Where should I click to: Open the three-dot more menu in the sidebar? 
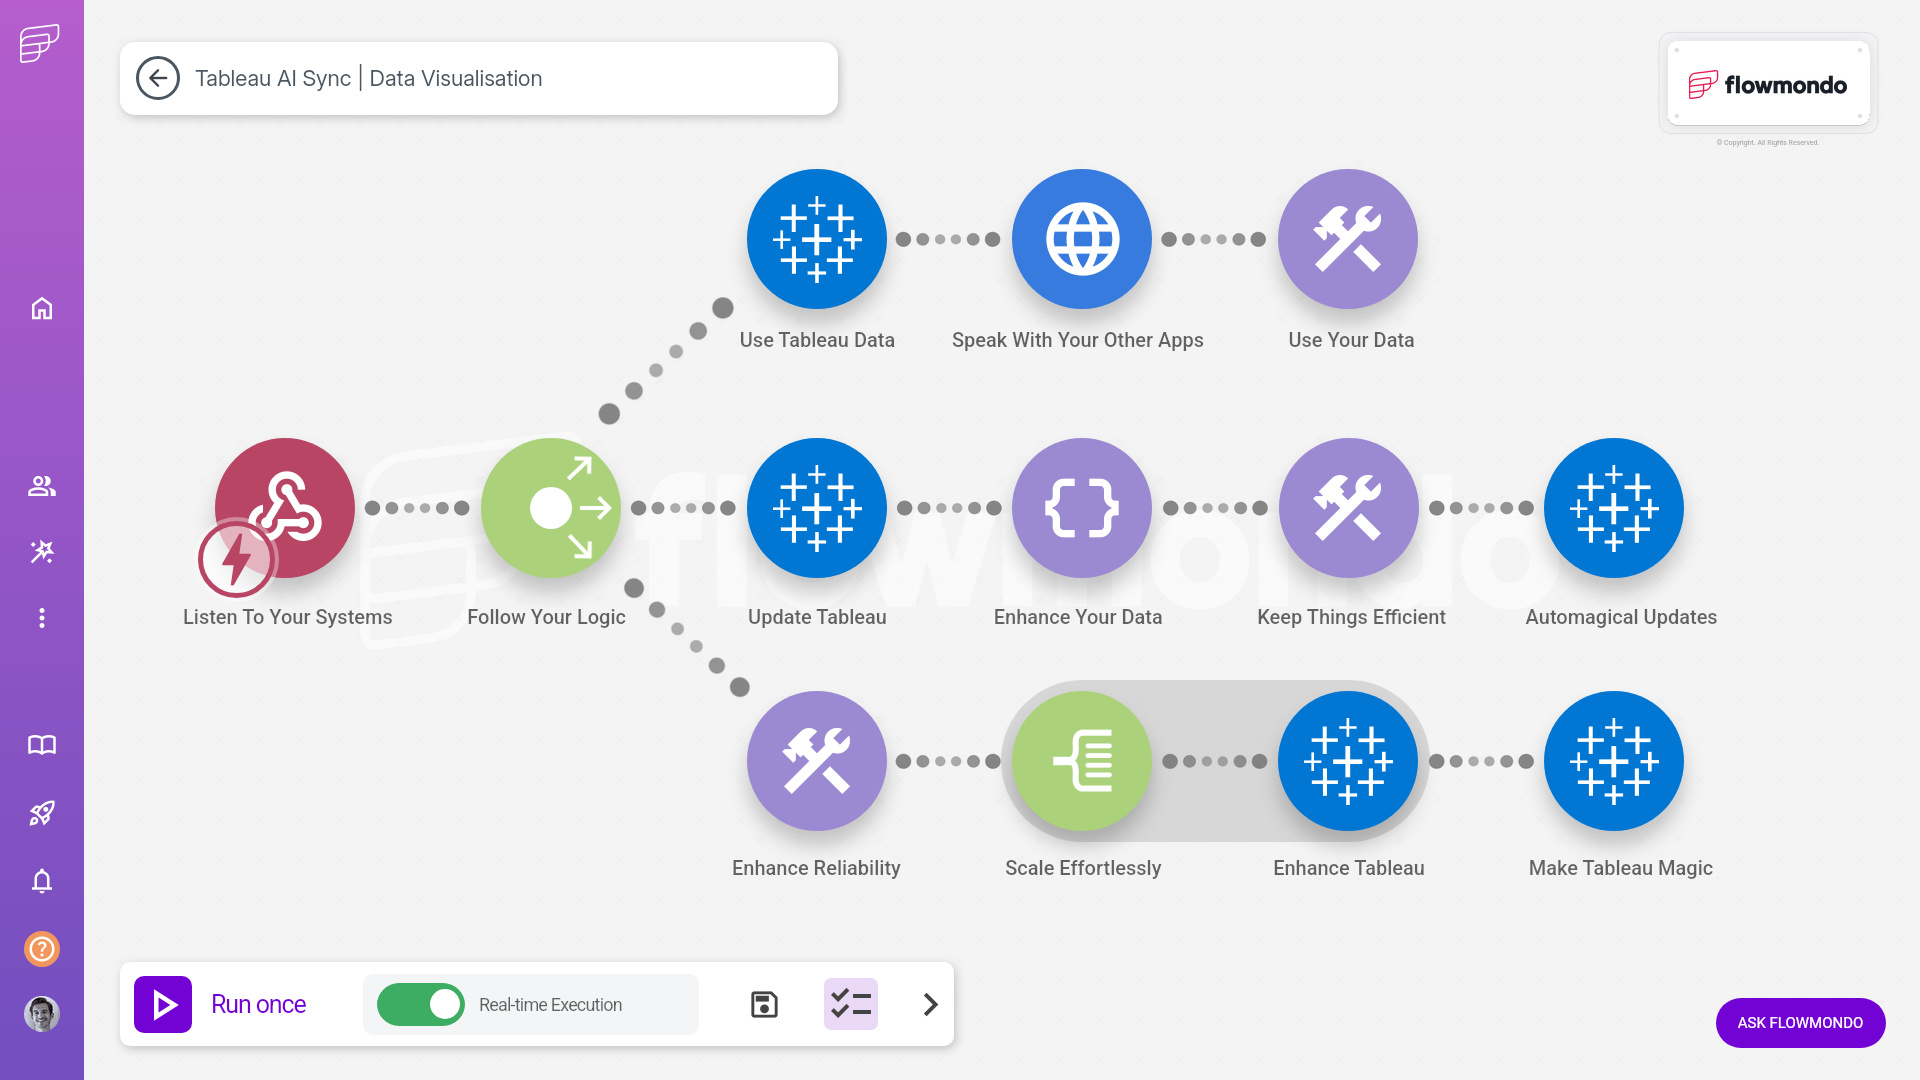tap(42, 618)
